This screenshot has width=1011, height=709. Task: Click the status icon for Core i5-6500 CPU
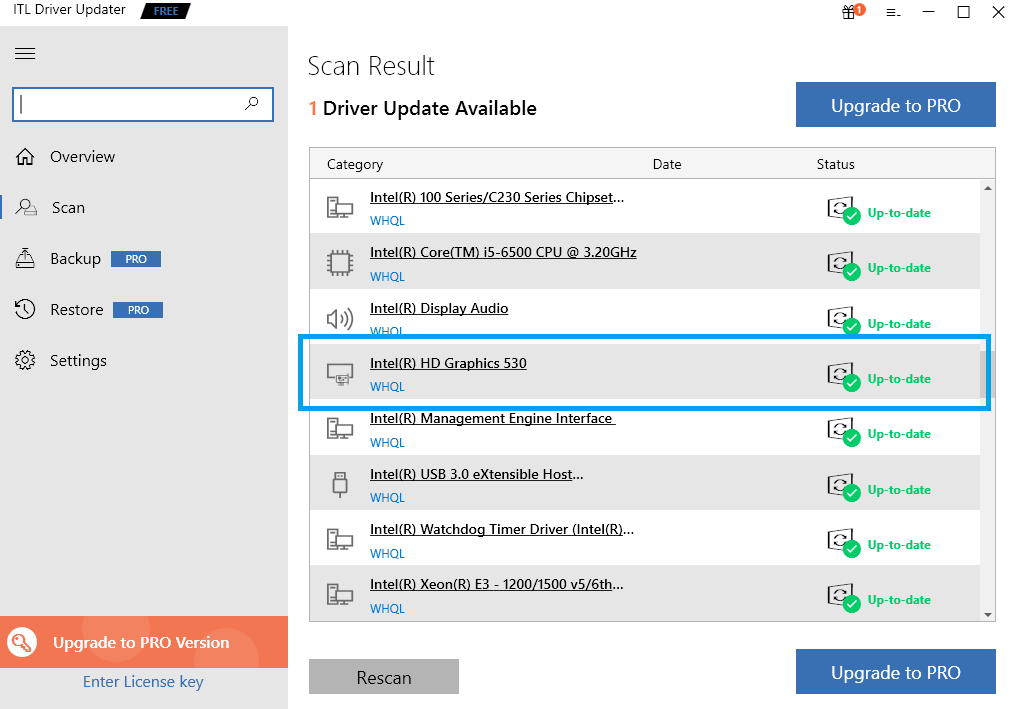[844, 266]
